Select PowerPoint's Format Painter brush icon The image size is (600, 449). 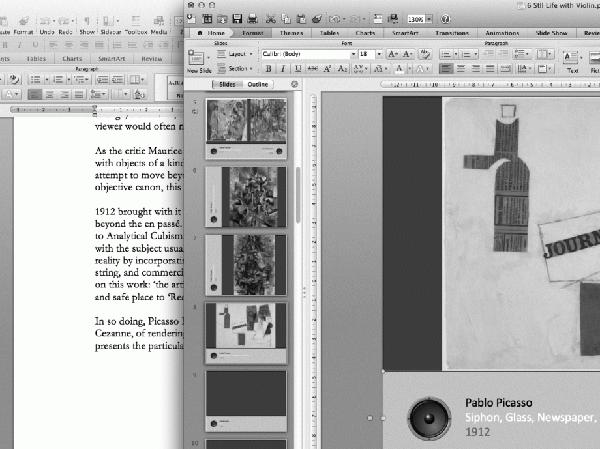click(x=316, y=19)
